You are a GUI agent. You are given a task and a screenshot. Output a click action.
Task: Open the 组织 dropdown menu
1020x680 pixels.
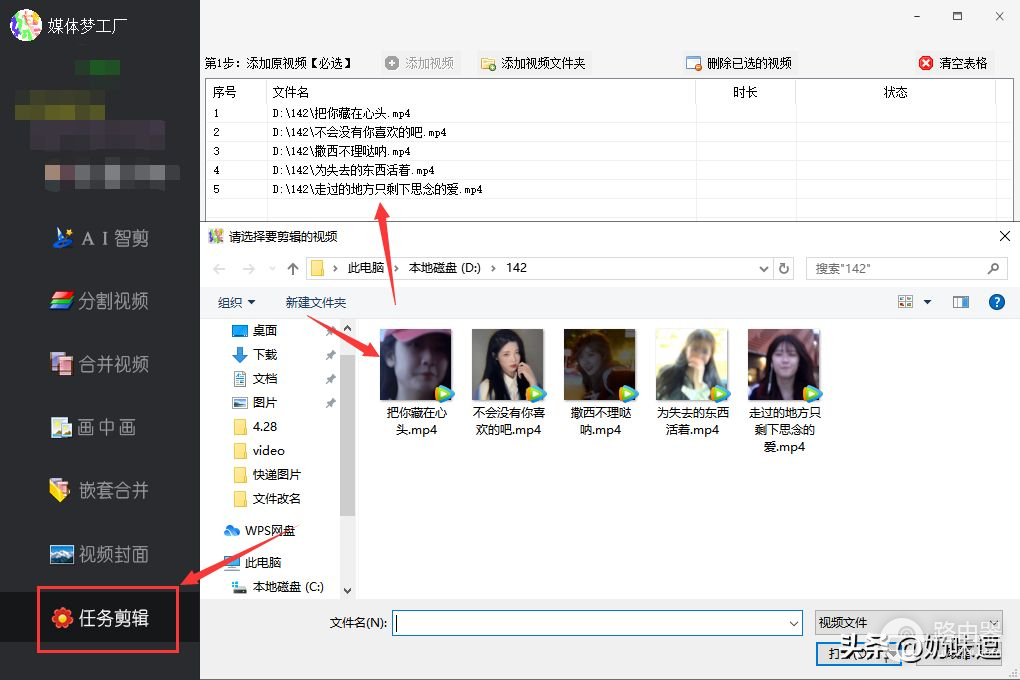[237, 302]
